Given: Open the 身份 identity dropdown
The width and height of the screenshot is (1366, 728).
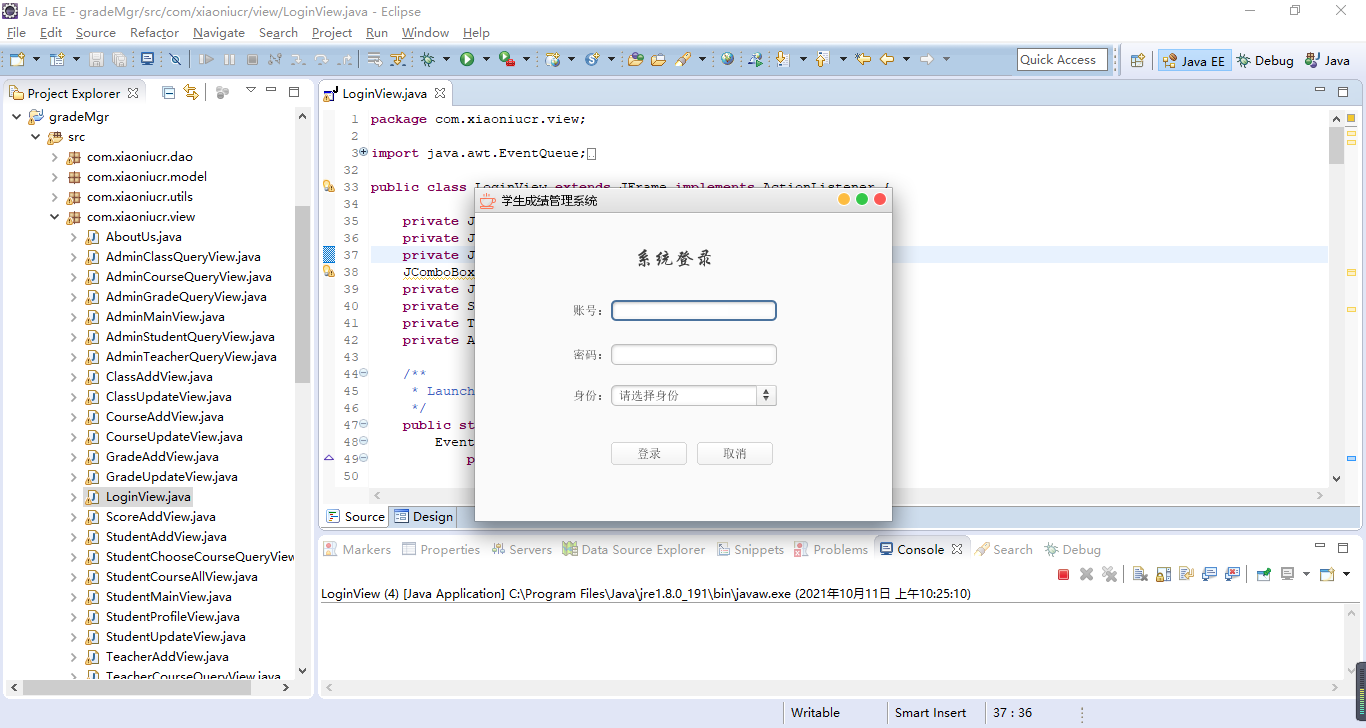Looking at the screenshot, I should click(x=766, y=396).
